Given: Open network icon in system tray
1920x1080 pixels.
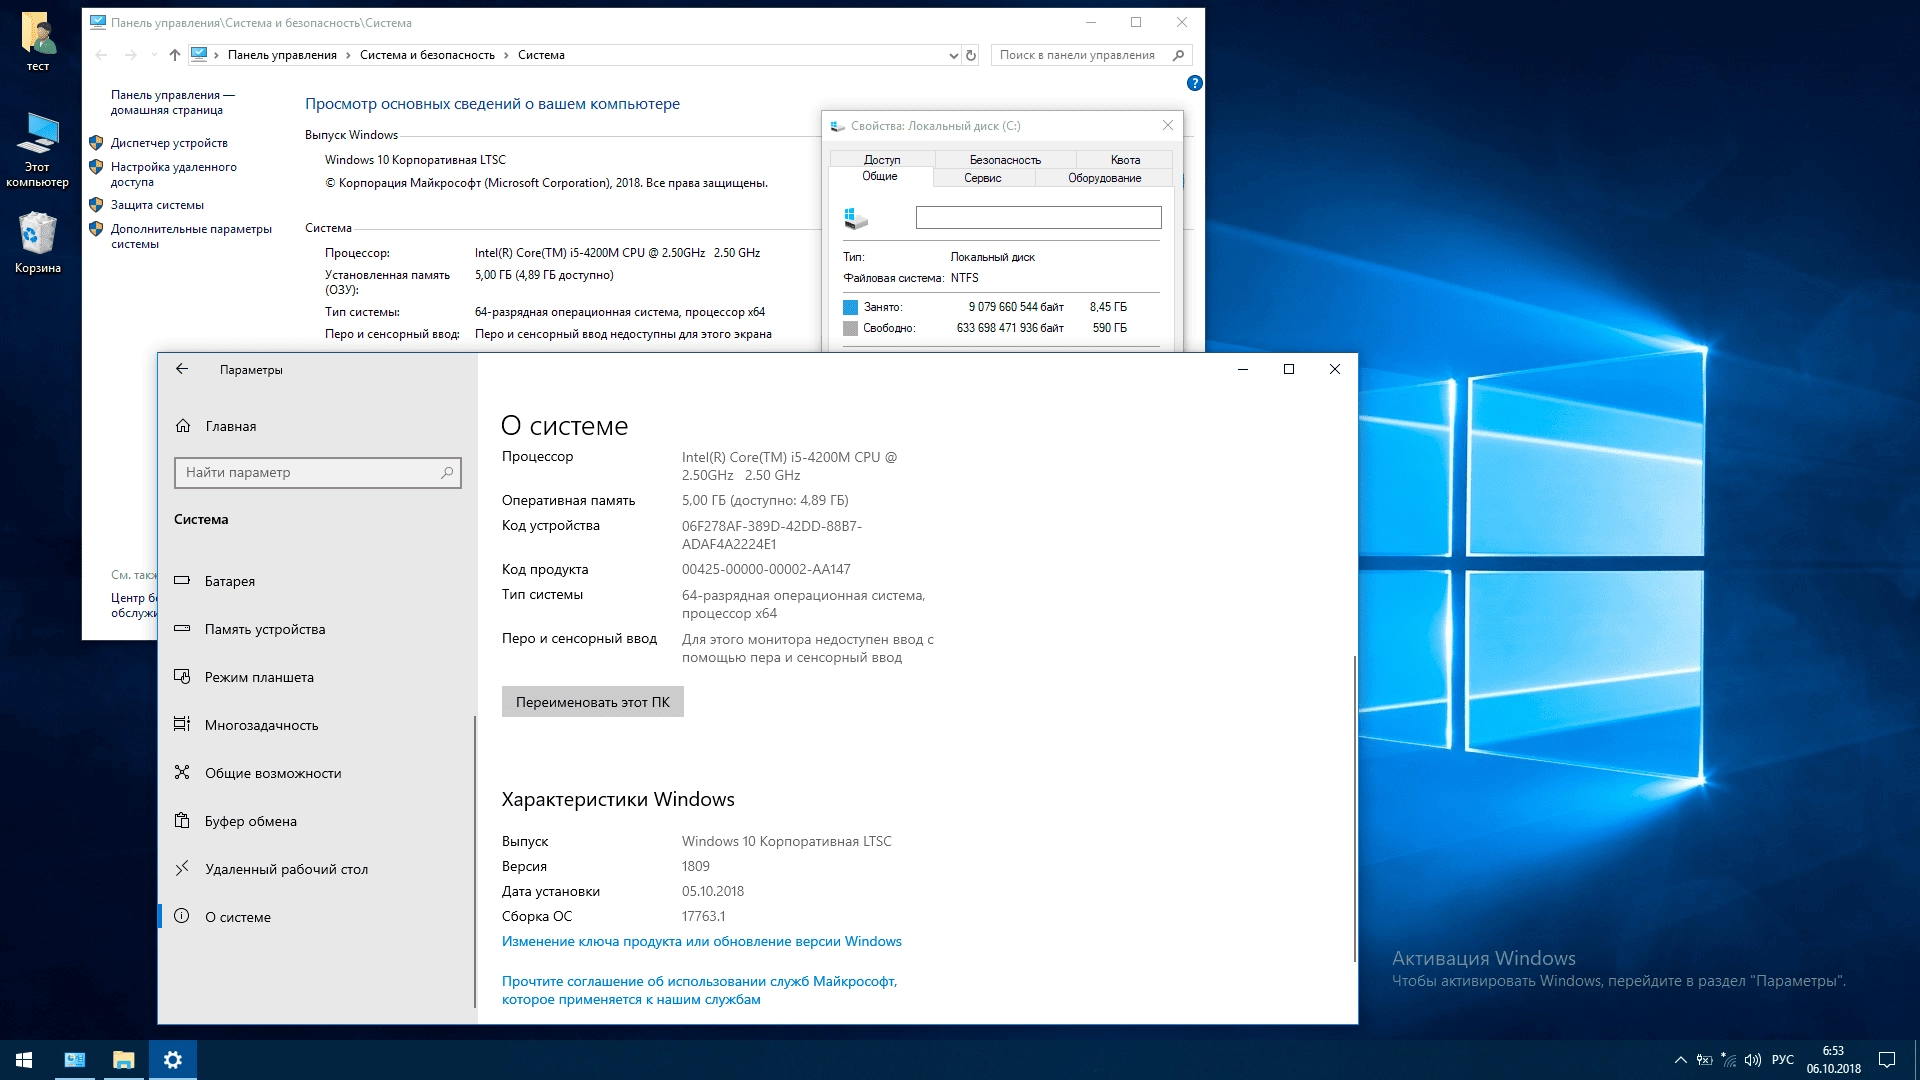Looking at the screenshot, I should pyautogui.click(x=1729, y=1060).
